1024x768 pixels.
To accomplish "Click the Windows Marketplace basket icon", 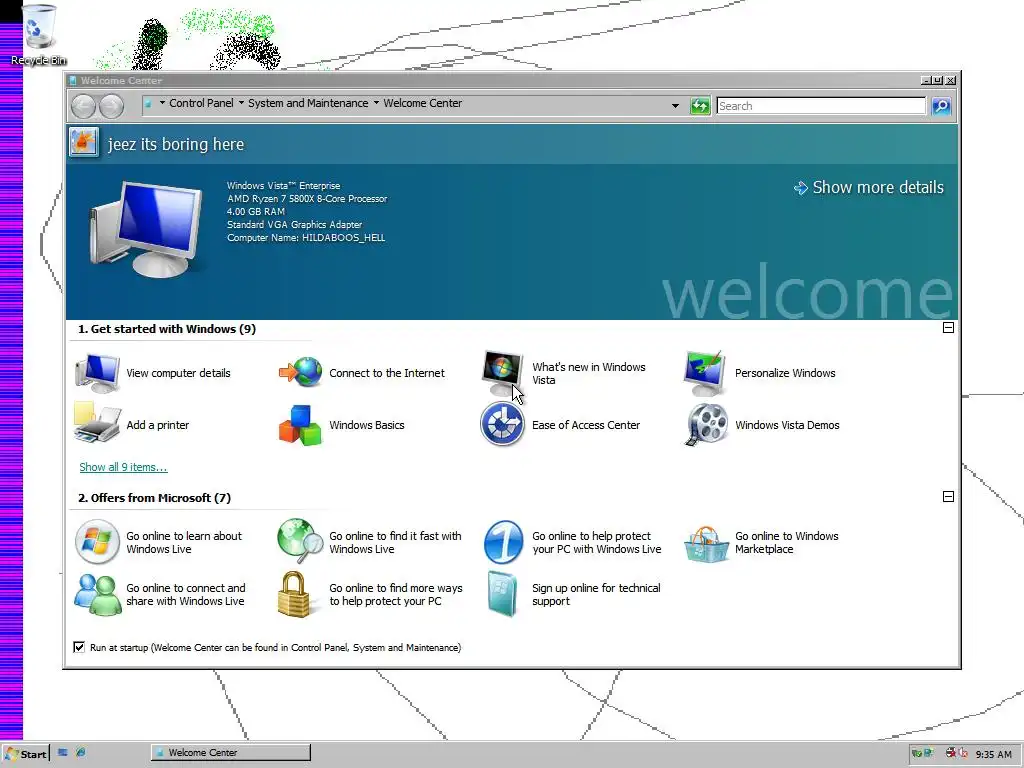I will 707,544.
